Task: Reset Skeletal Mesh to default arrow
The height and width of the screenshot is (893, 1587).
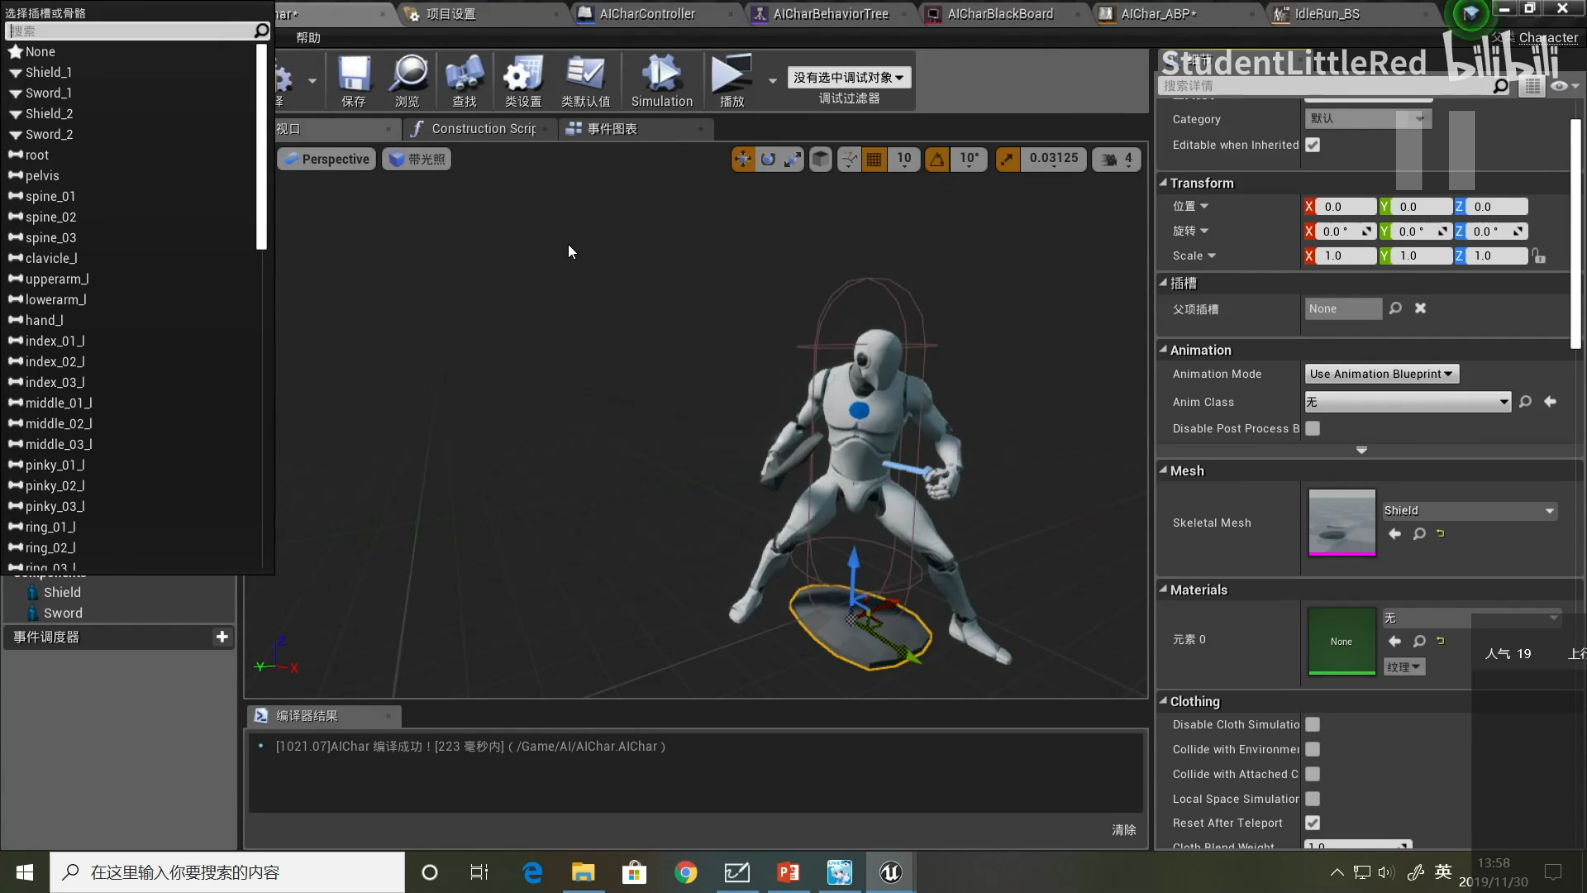Action: click(1440, 534)
